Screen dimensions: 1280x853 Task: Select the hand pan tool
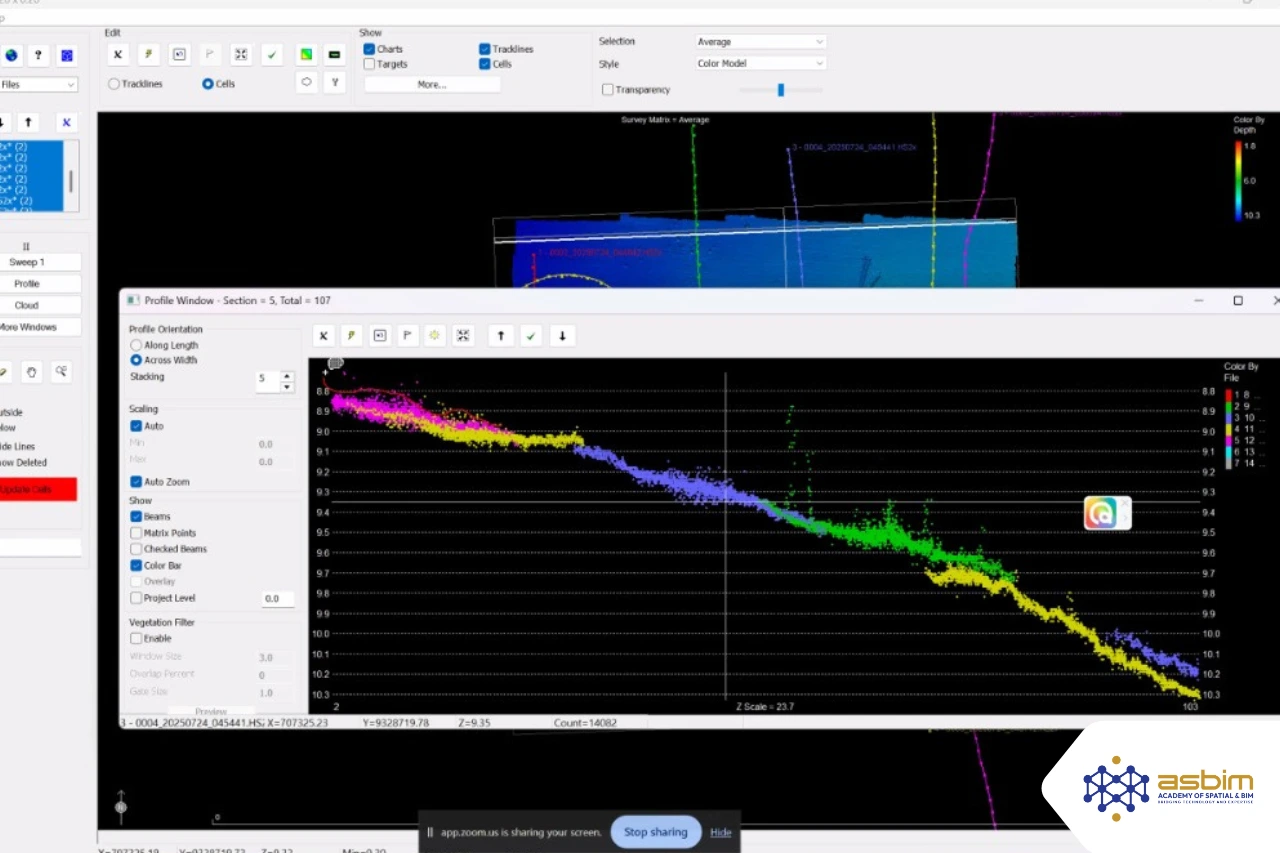[x=32, y=372]
